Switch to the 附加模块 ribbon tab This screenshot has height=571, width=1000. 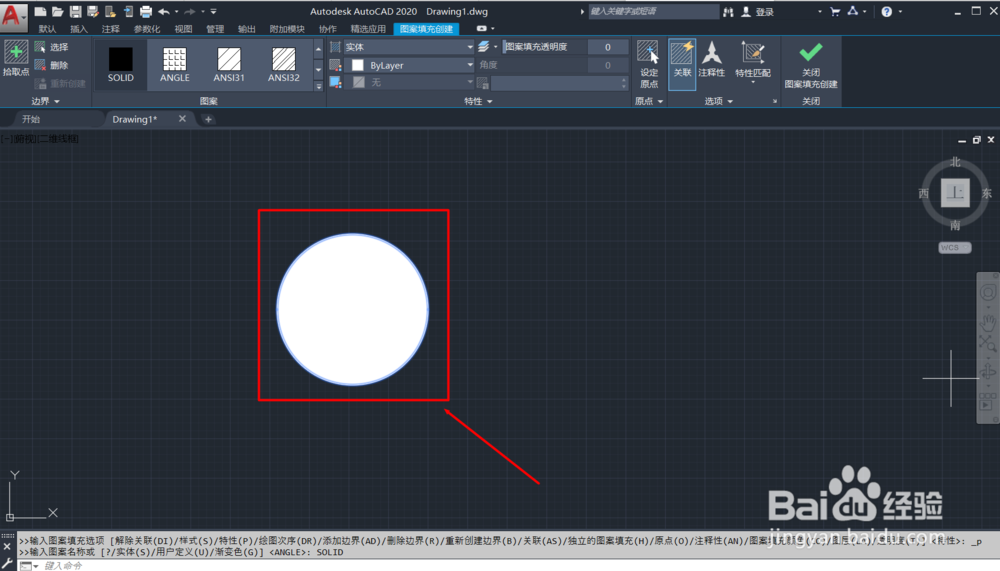287,29
